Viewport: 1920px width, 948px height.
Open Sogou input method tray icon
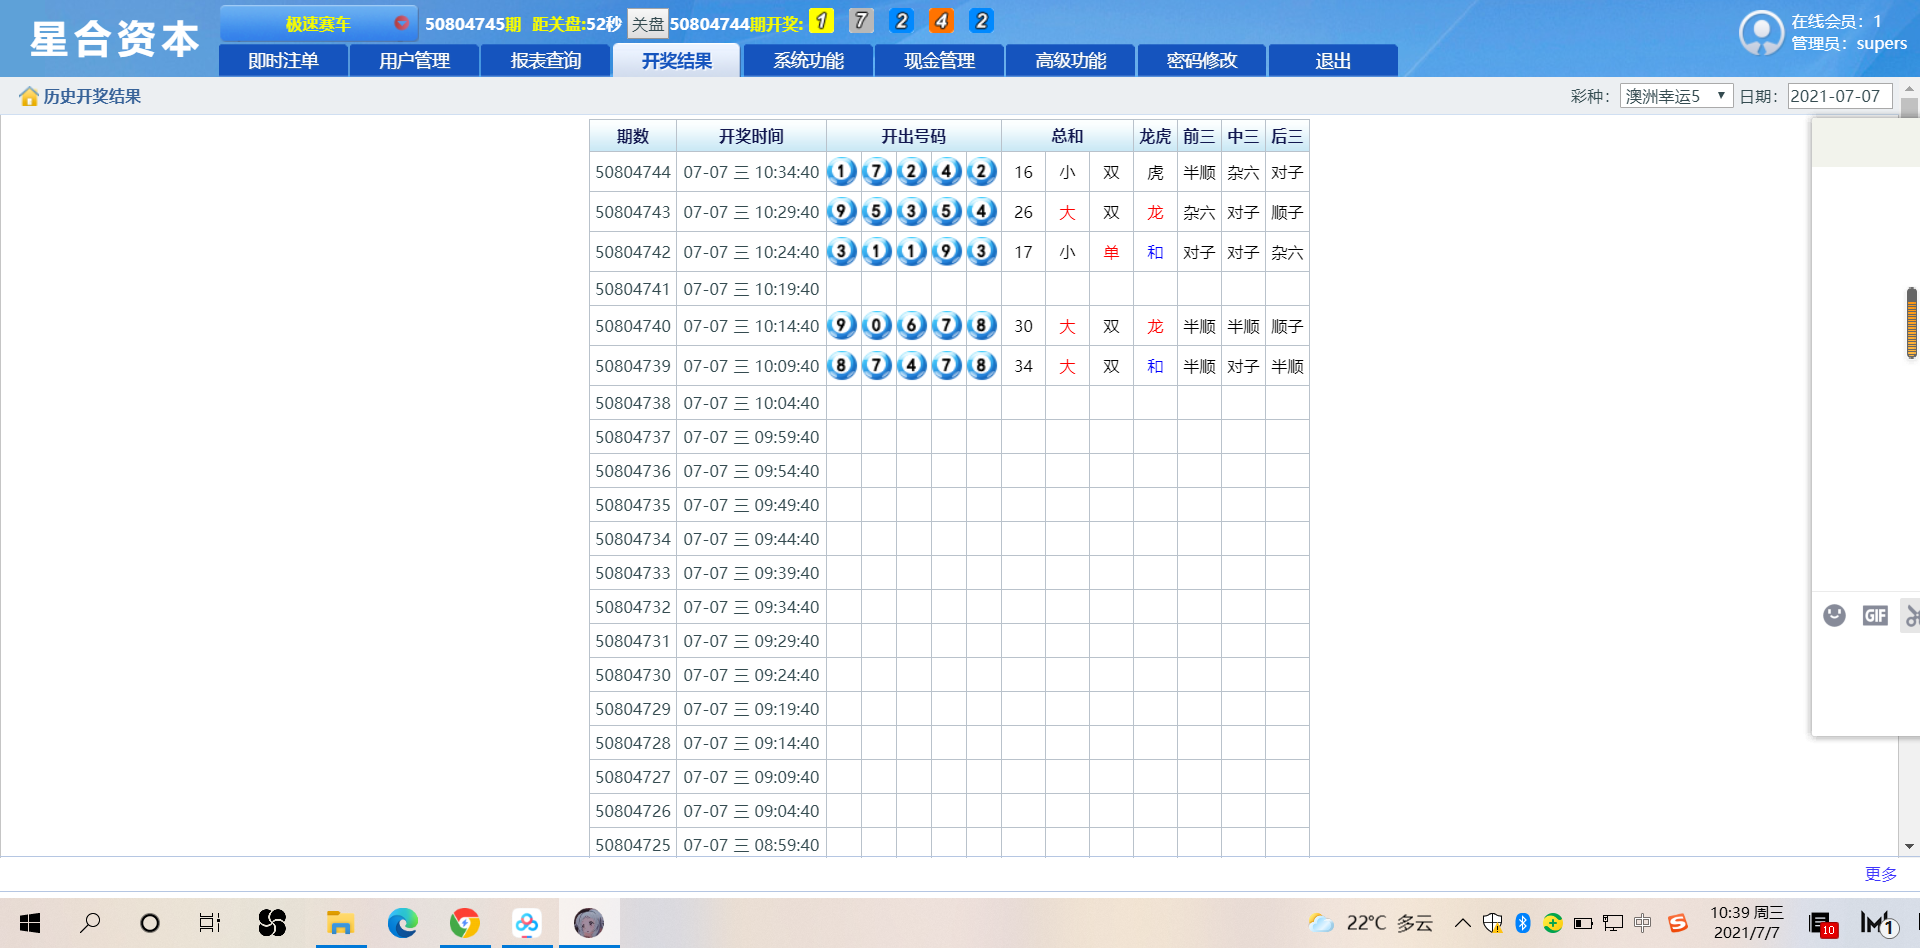1678,922
